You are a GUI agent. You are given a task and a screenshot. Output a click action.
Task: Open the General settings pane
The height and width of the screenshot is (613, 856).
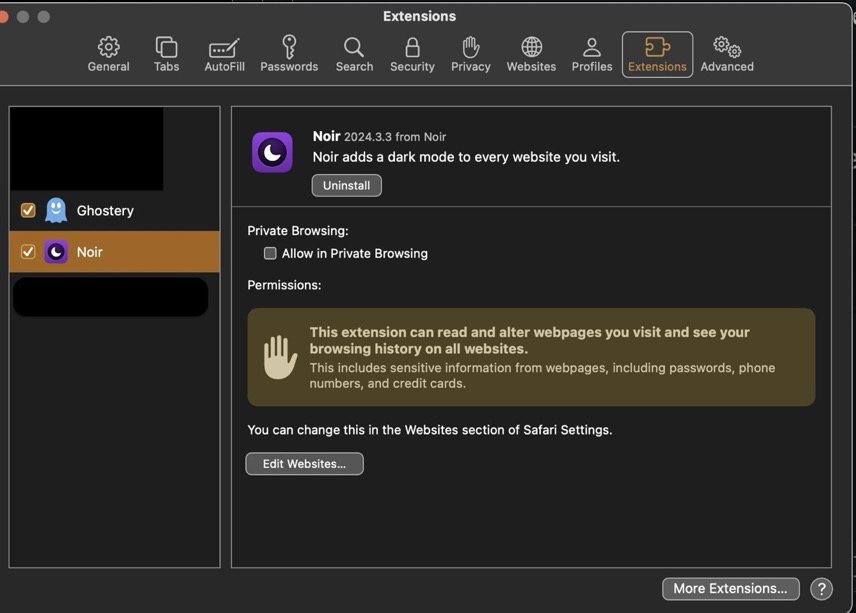(109, 55)
